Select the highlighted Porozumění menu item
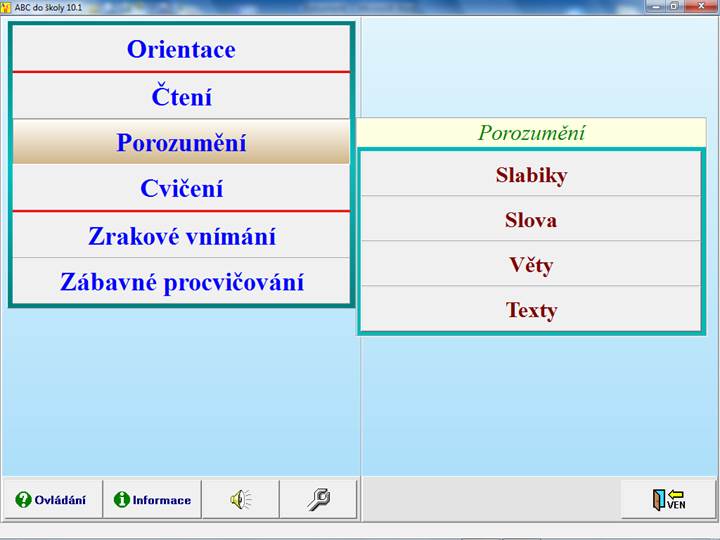The width and height of the screenshot is (720, 540). click(181, 142)
